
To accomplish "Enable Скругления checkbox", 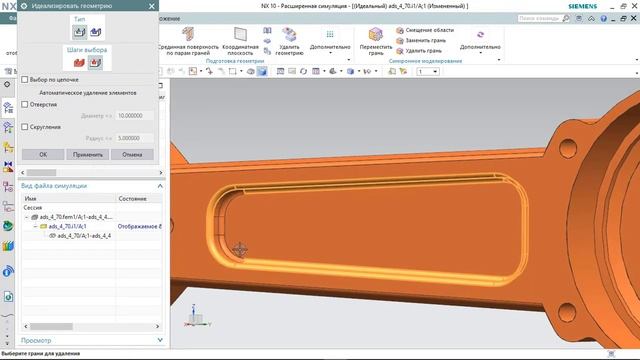I will click(25, 127).
